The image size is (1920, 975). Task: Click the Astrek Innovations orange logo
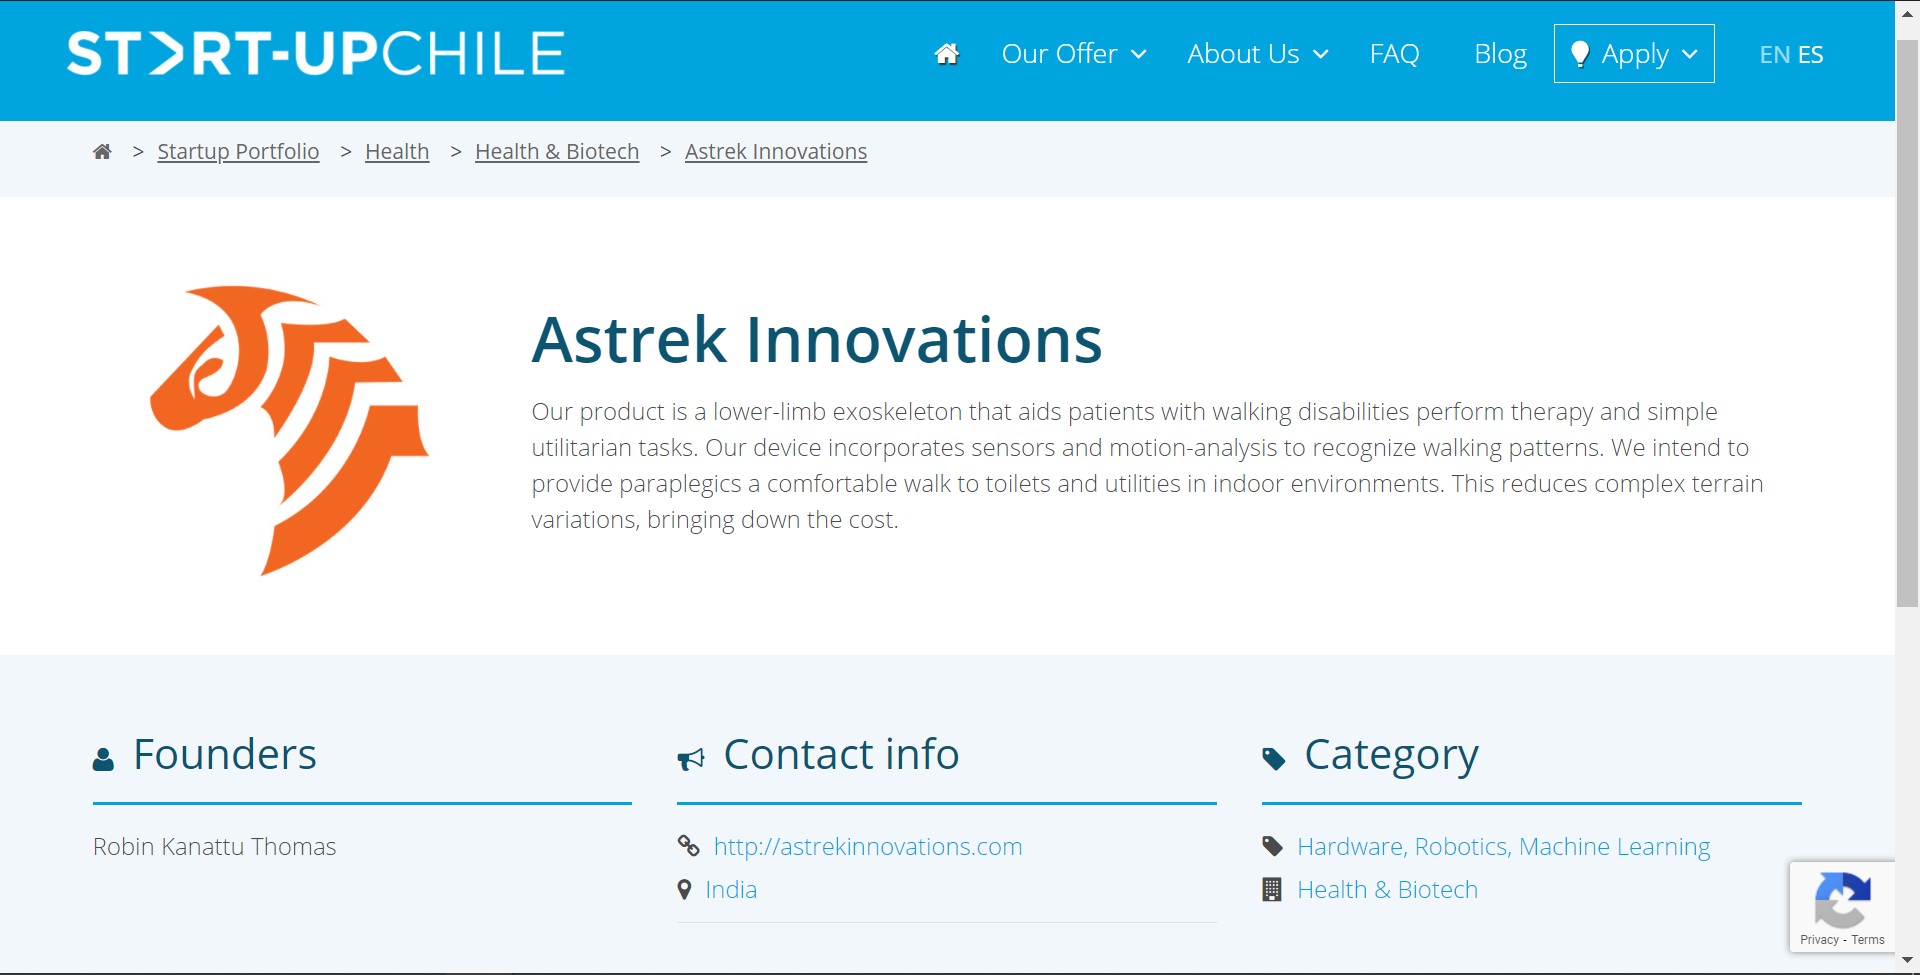pos(289,430)
